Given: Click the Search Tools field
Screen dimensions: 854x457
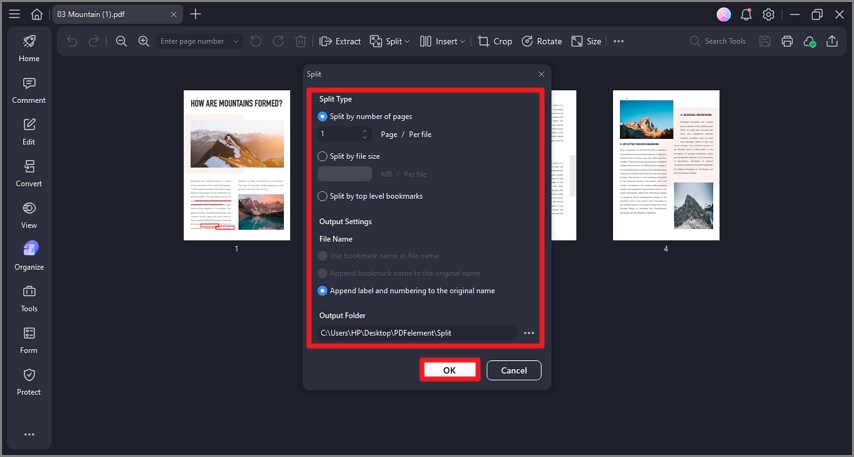Looking at the screenshot, I should (718, 41).
